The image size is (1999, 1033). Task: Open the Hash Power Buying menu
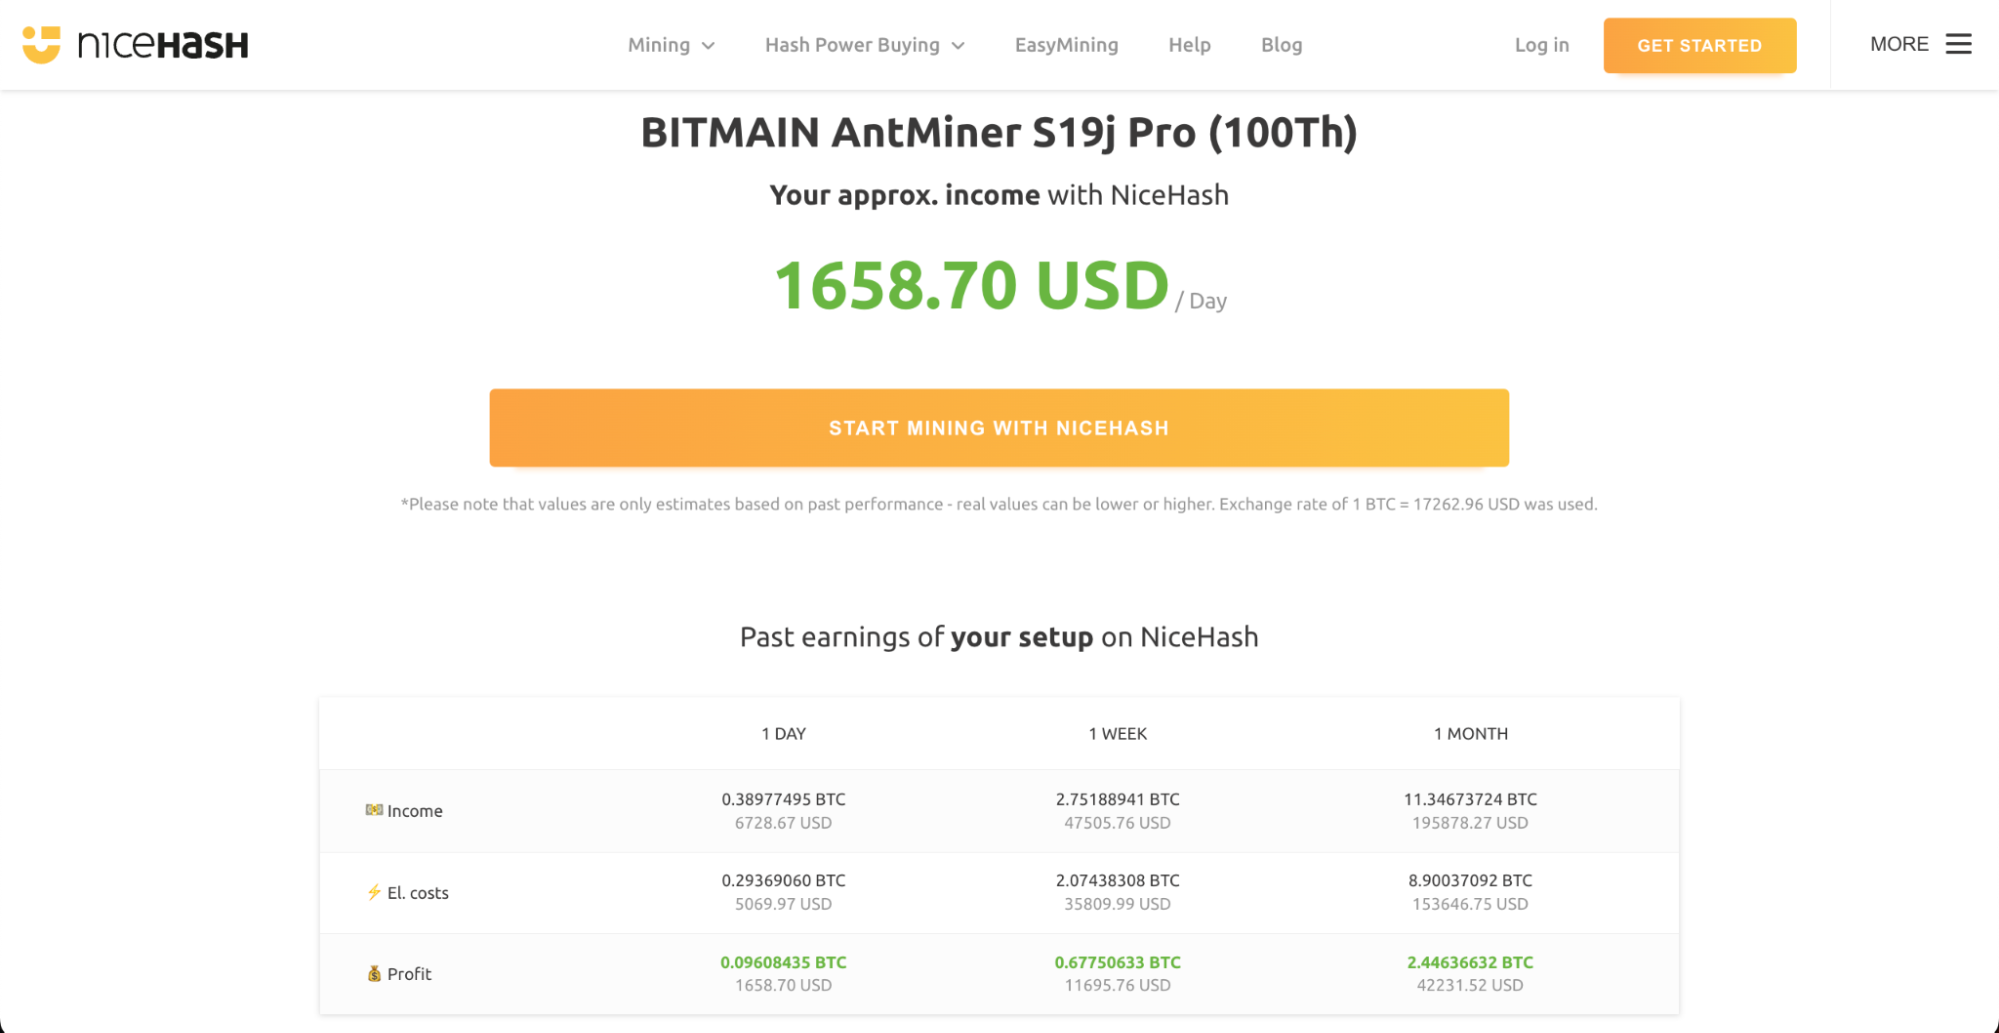(x=852, y=45)
